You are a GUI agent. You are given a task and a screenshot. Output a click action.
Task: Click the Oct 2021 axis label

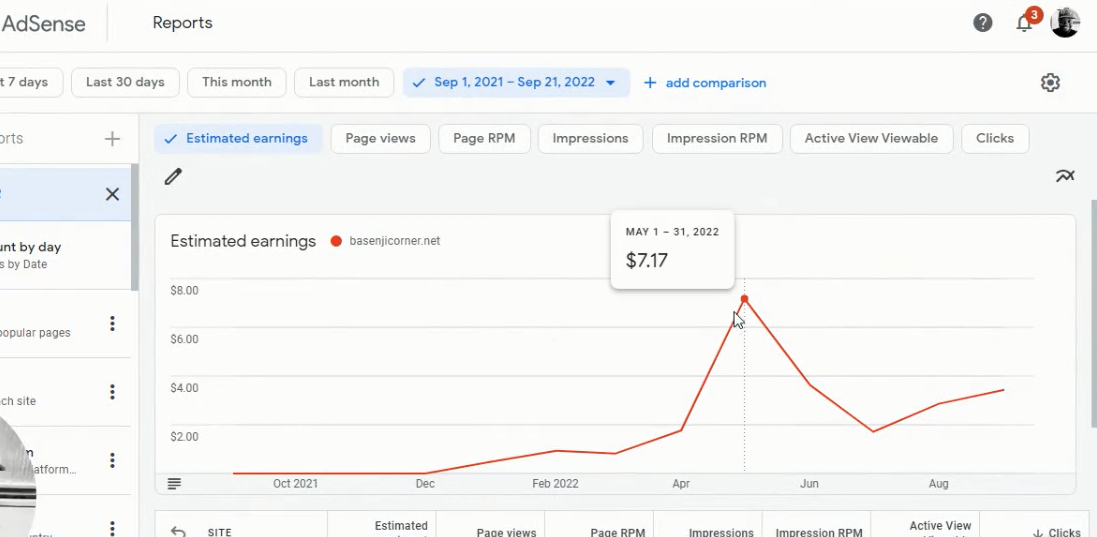pyautogui.click(x=295, y=484)
